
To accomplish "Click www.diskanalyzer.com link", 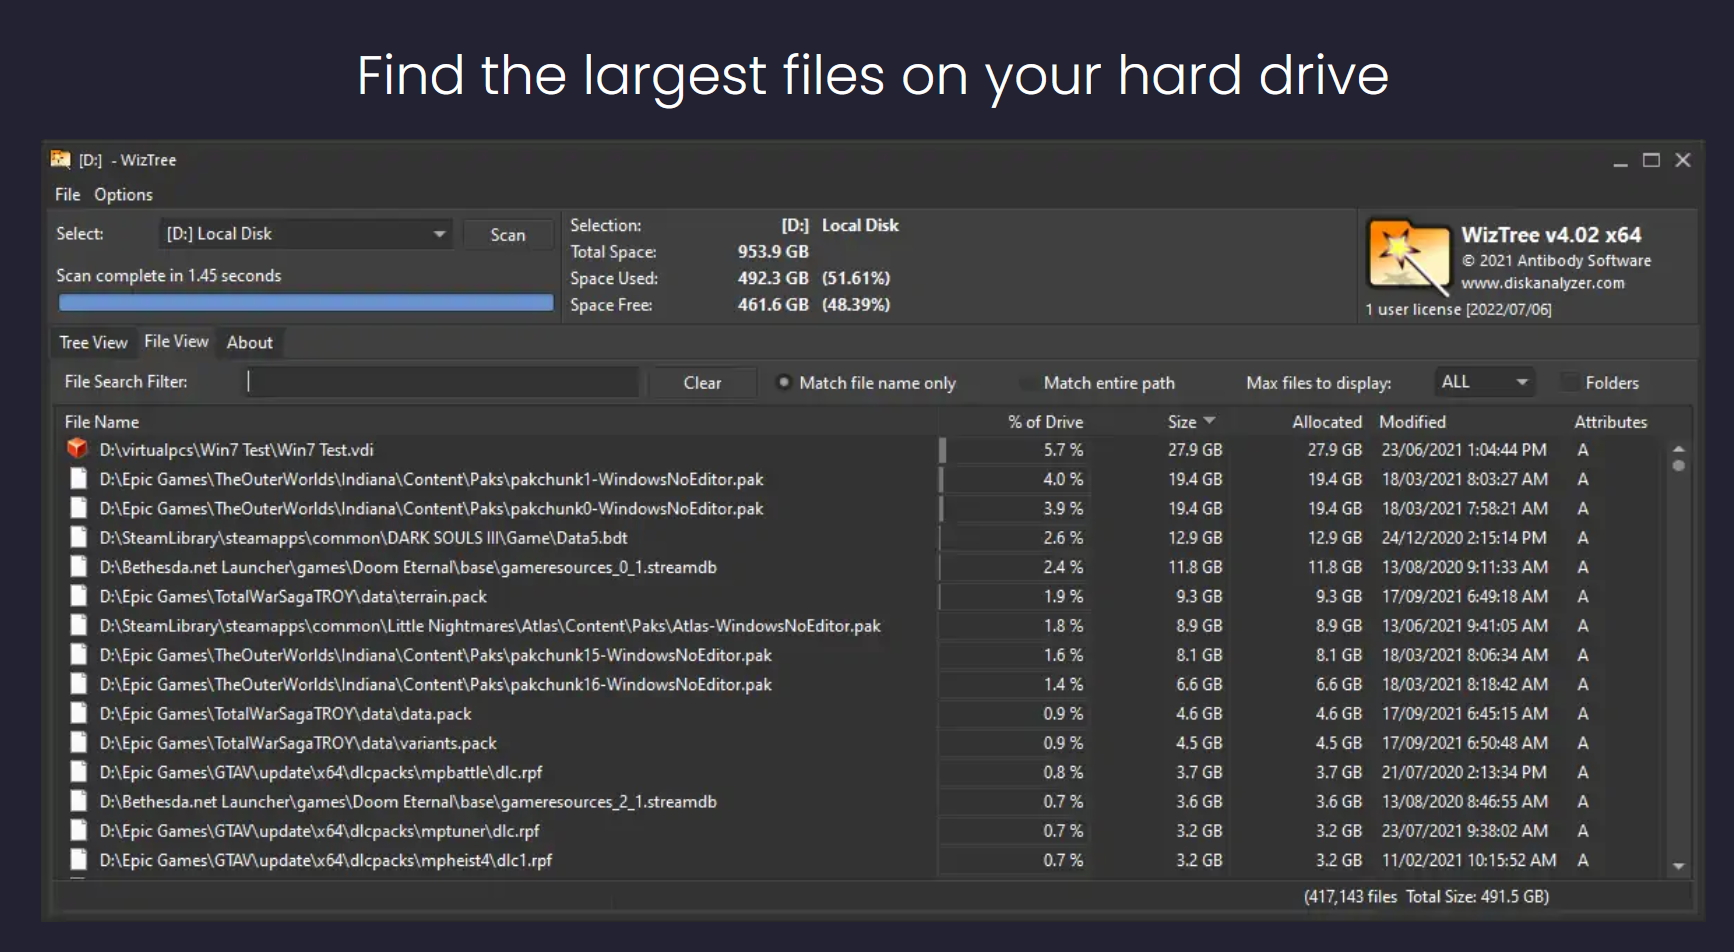I will click(x=1542, y=283).
